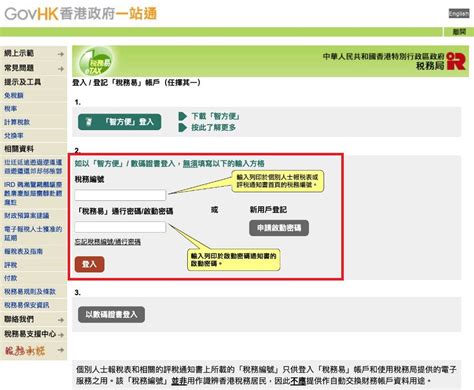Image resolution: width=474 pixels, height=390 pixels.
Task: Click the 以數碼證書登入 button
Action: coord(111,314)
